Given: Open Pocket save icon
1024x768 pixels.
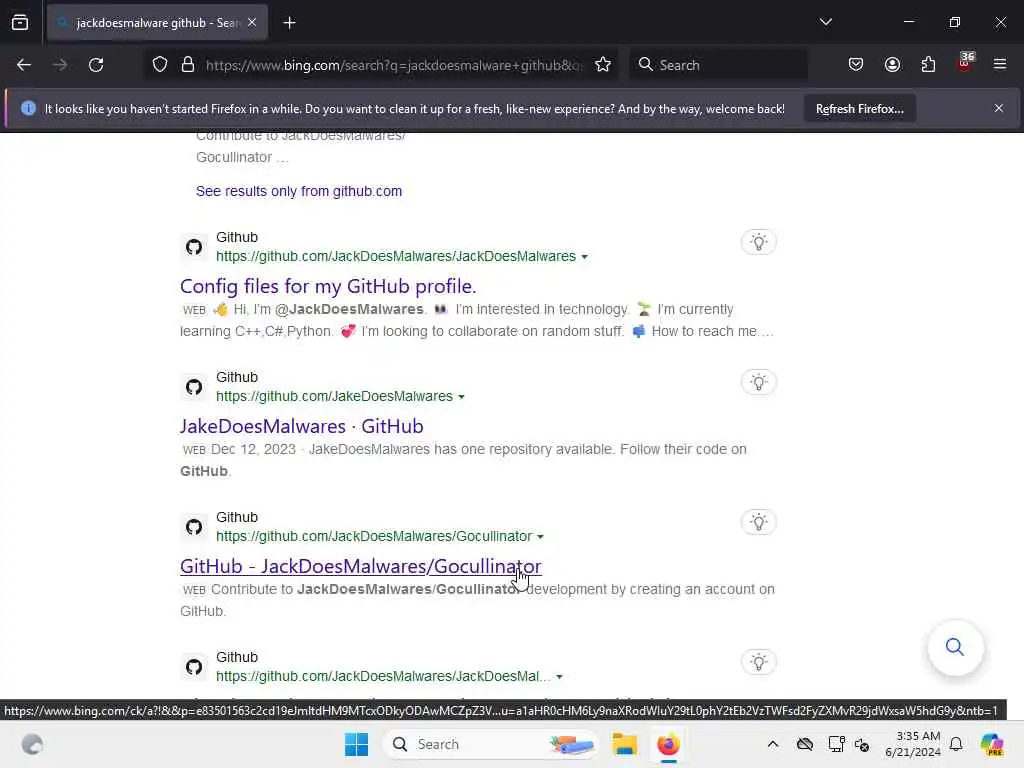Looking at the screenshot, I should 856,65.
